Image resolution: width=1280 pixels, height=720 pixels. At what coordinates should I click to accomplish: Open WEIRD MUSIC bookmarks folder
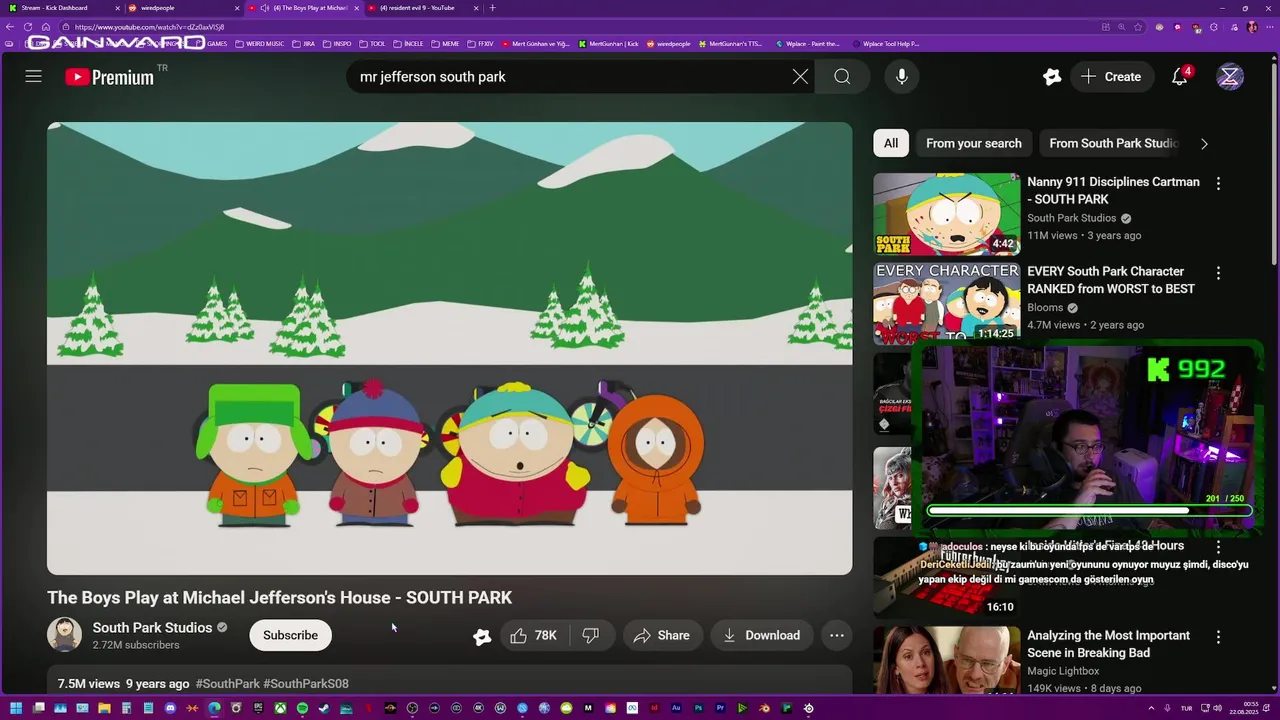point(259,44)
